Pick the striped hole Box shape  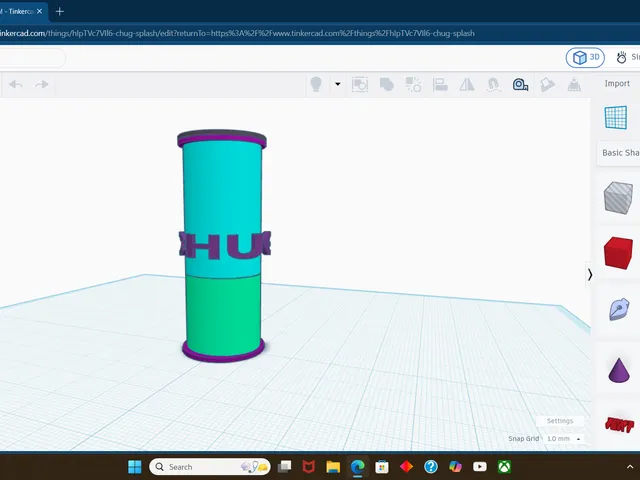pos(618,198)
